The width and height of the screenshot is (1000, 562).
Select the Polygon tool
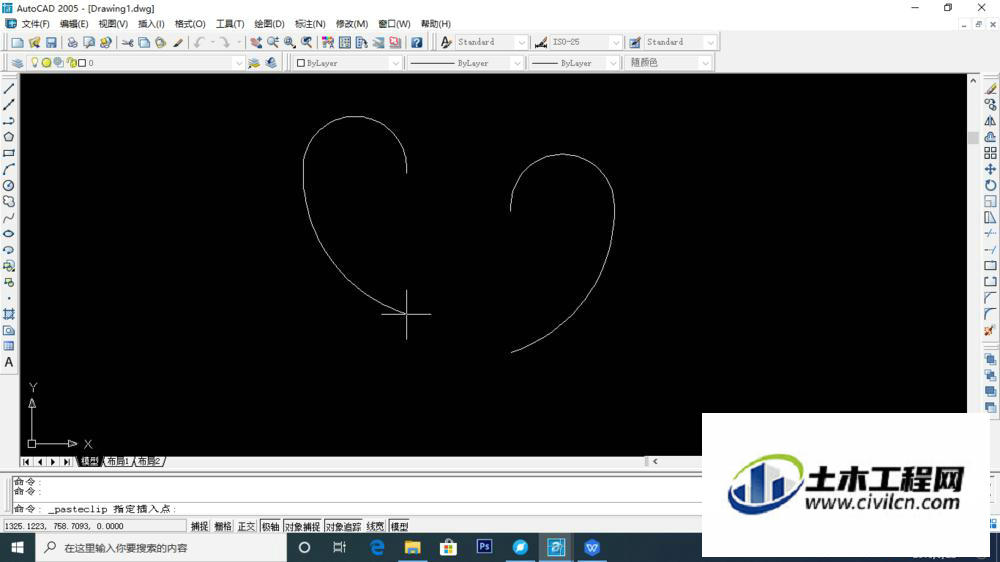pos(9,137)
